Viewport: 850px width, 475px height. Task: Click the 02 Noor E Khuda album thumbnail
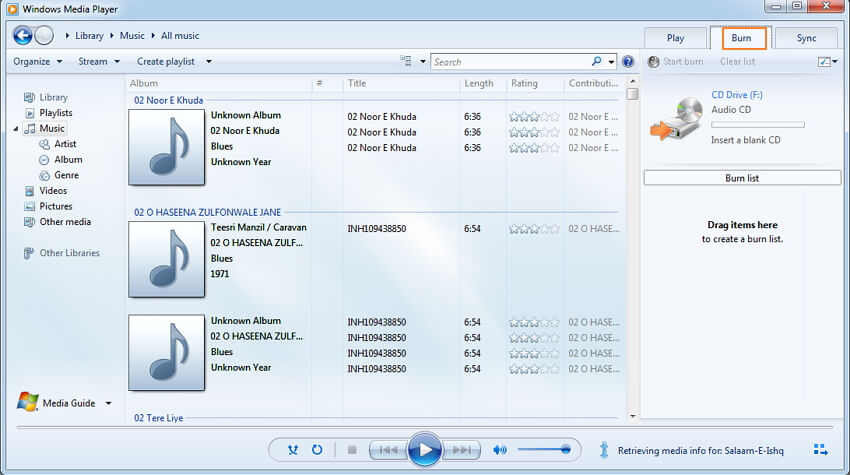(166, 147)
